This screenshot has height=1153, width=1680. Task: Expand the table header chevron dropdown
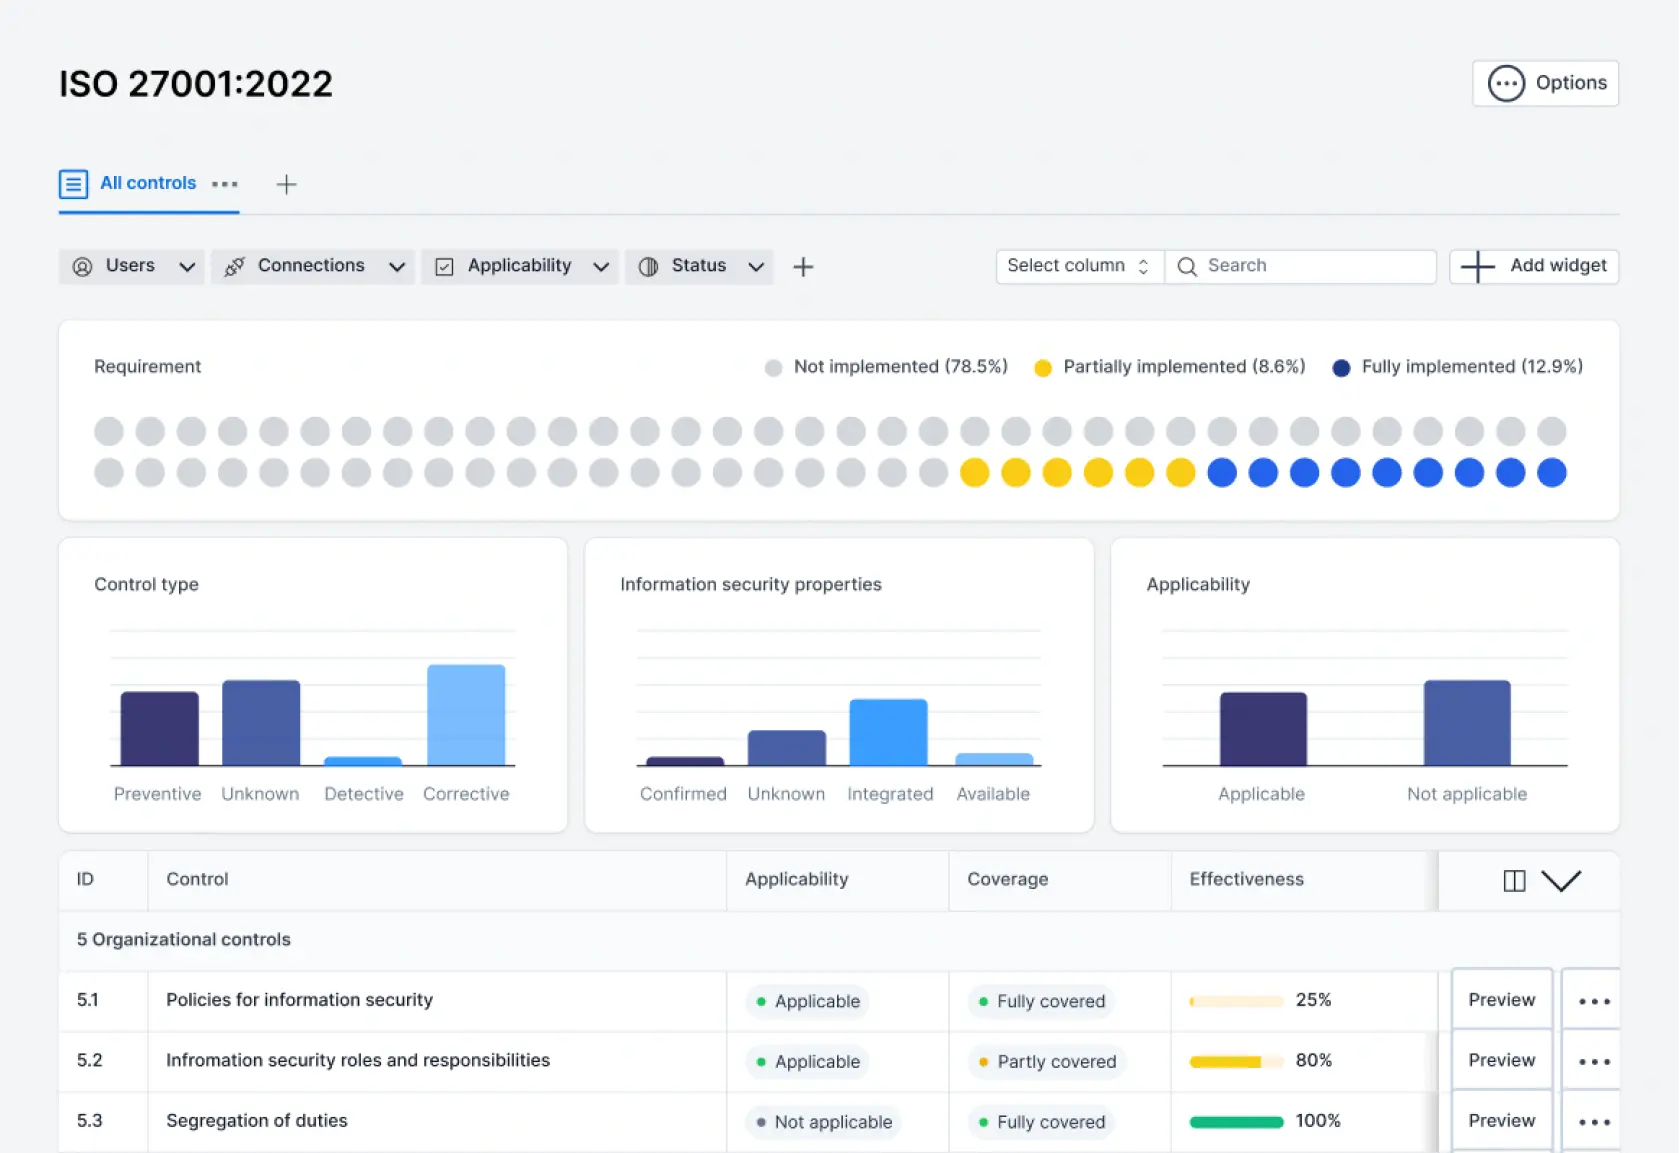coord(1561,880)
